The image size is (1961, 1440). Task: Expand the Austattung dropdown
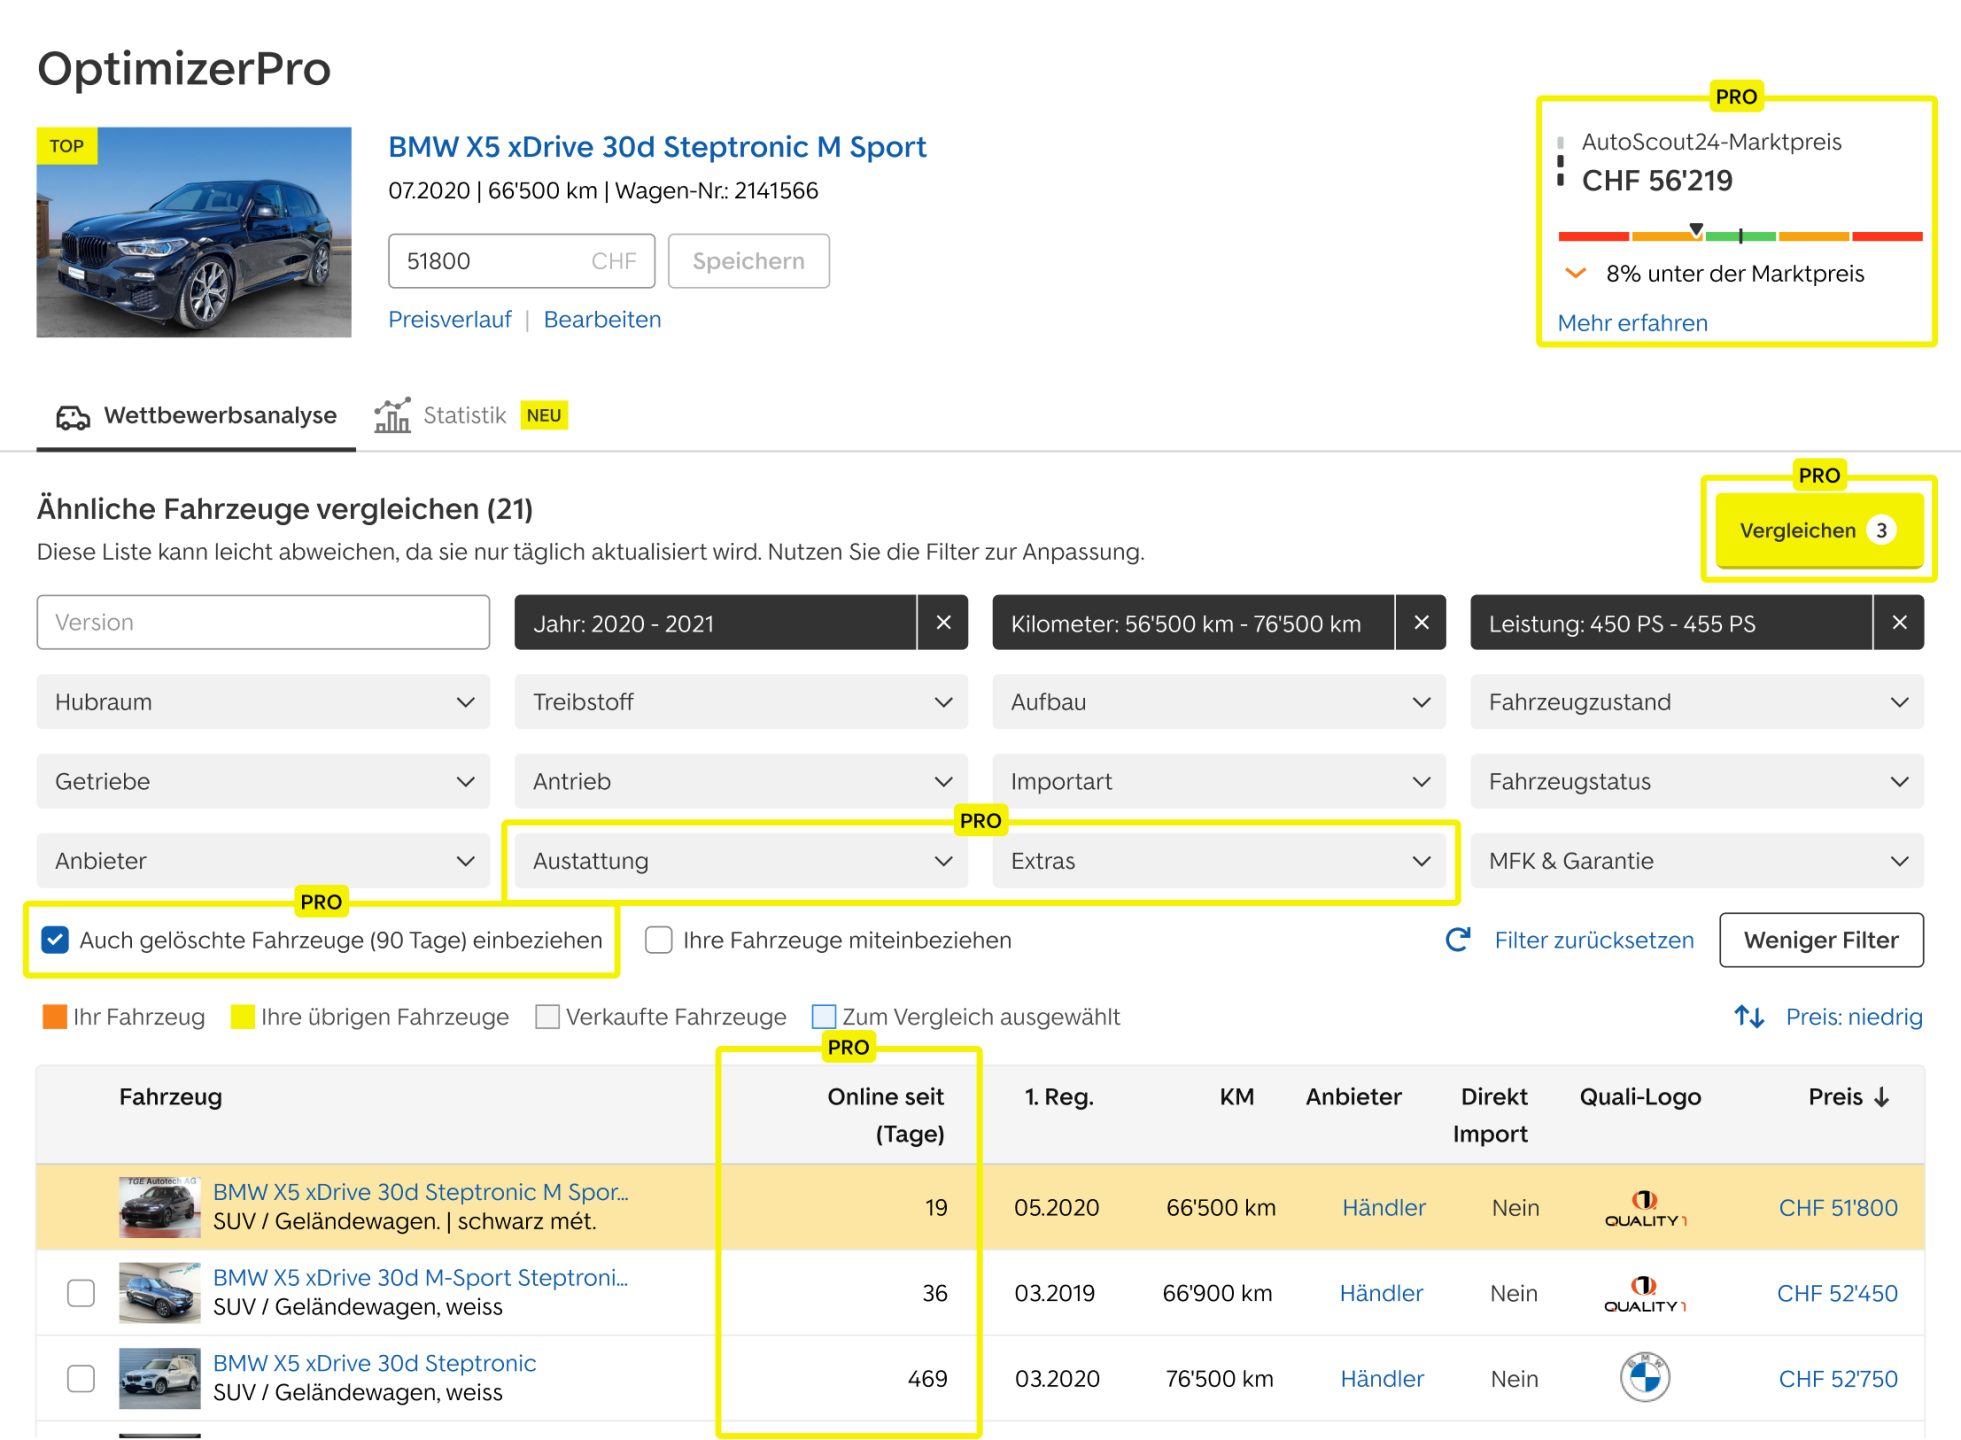[x=741, y=861]
